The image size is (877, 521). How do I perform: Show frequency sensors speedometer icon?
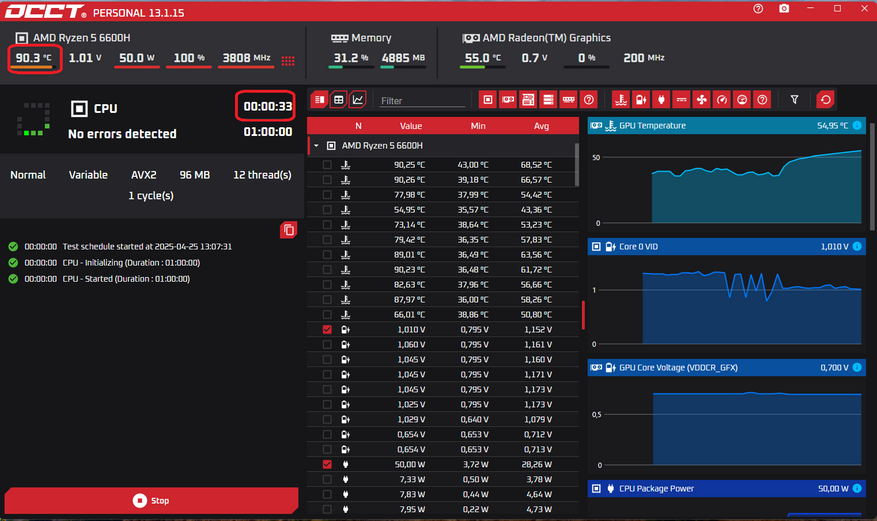(x=722, y=100)
